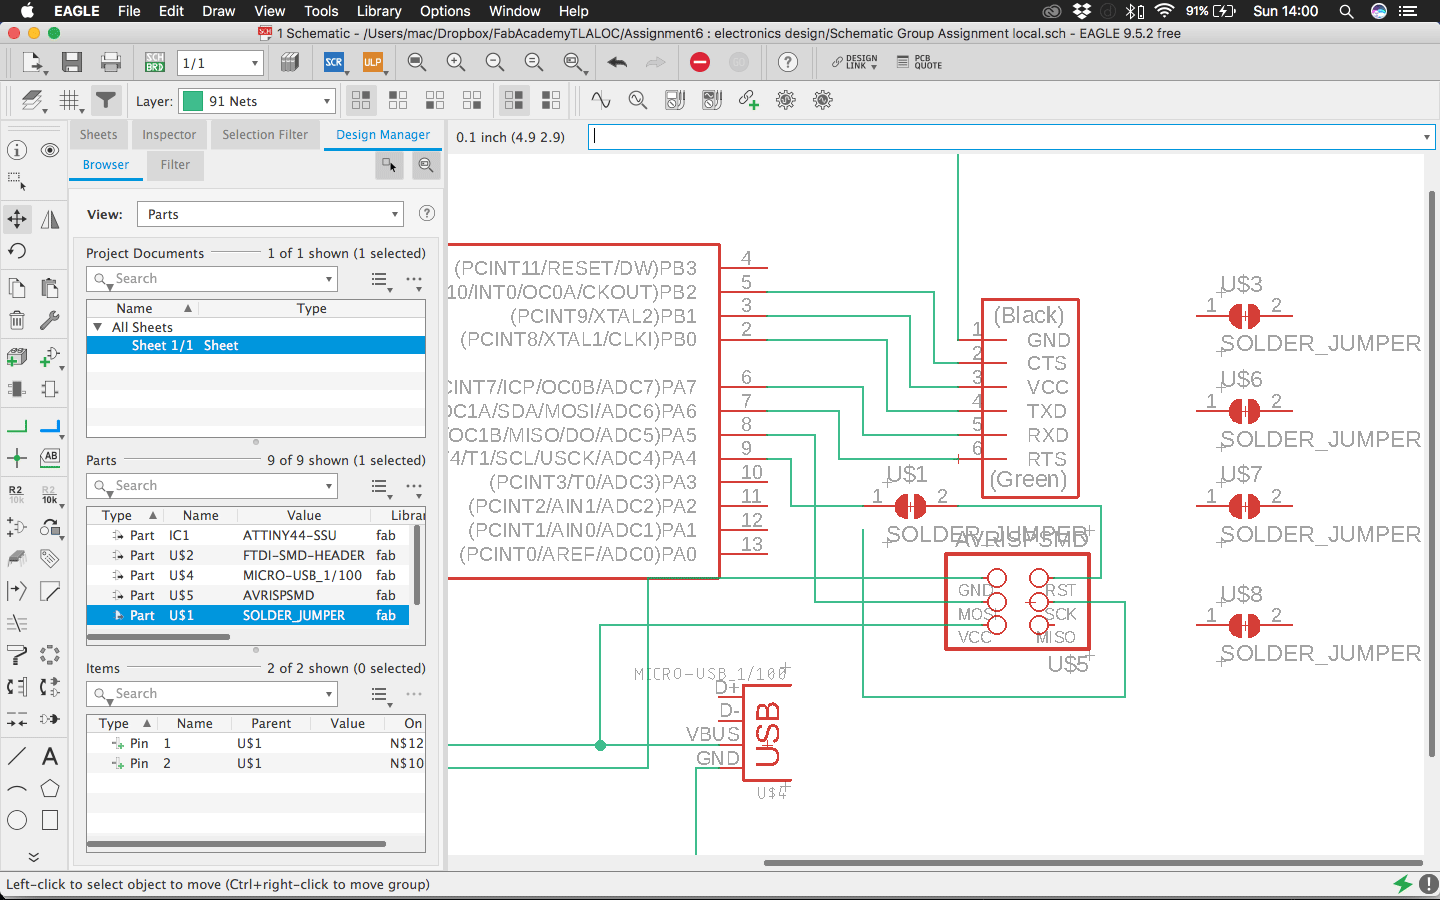Screen dimensions: 1440x900
Task: Collapse the All Sheets tree node
Action: tap(98, 327)
